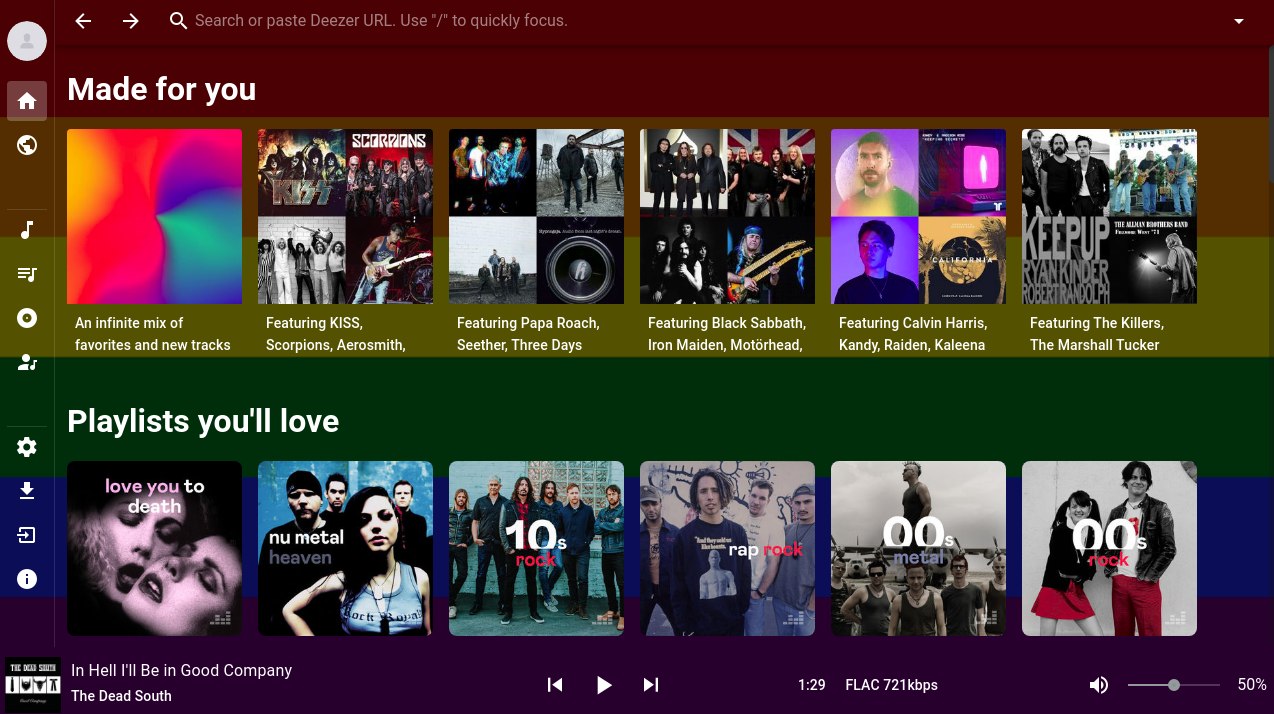This screenshot has height=714, width=1274.
Task: Click caption 'Featuring Black Sabbath, Iron Maiden'
Action: 727,334
